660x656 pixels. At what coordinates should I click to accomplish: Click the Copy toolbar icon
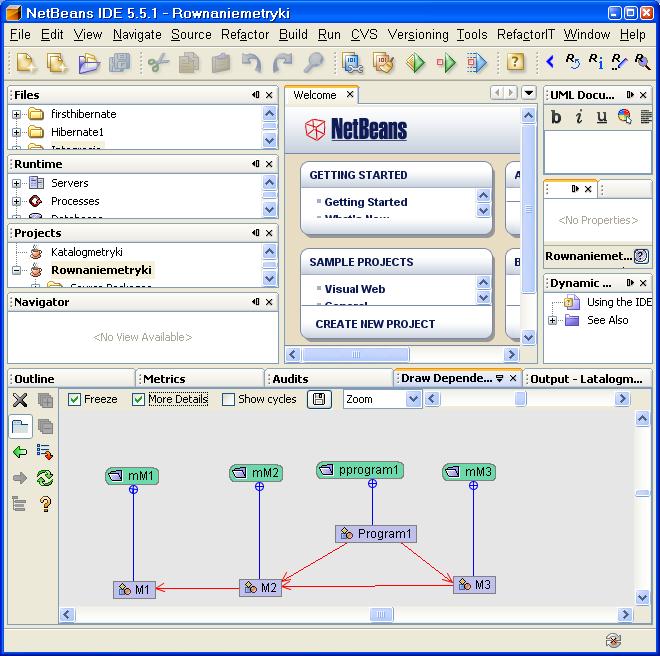pyautogui.click(x=189, y=63)
